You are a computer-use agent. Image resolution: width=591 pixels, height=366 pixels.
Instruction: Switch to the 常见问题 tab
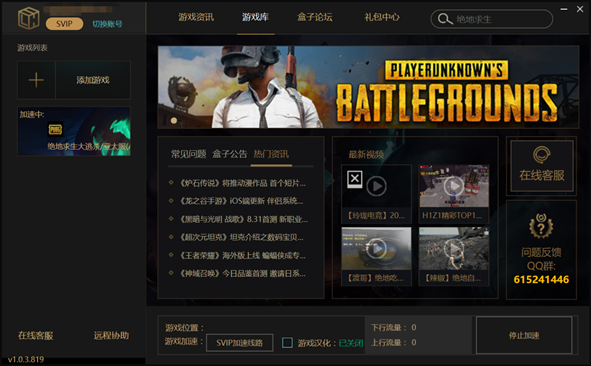188,154
